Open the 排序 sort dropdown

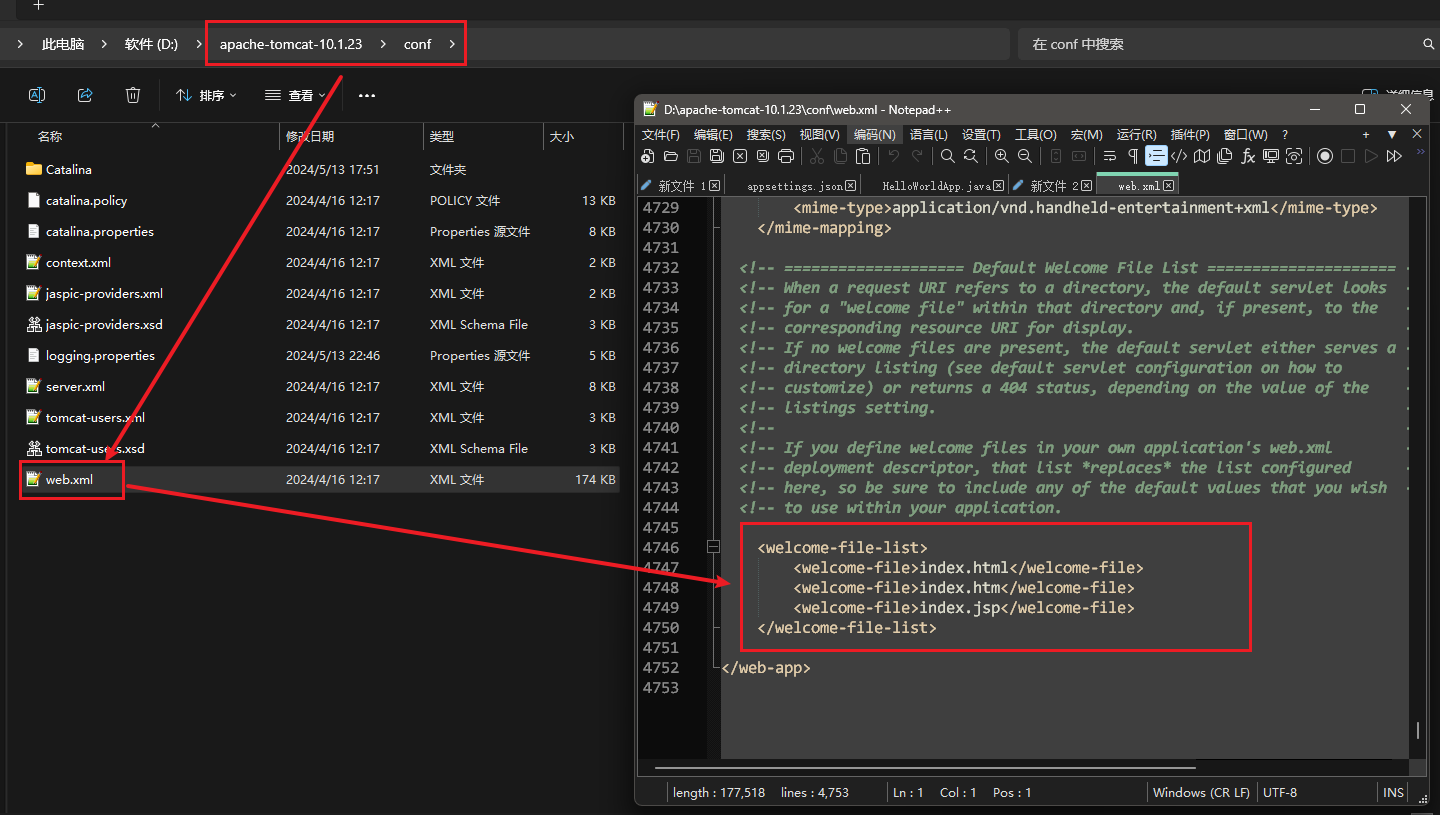[206, 95]
